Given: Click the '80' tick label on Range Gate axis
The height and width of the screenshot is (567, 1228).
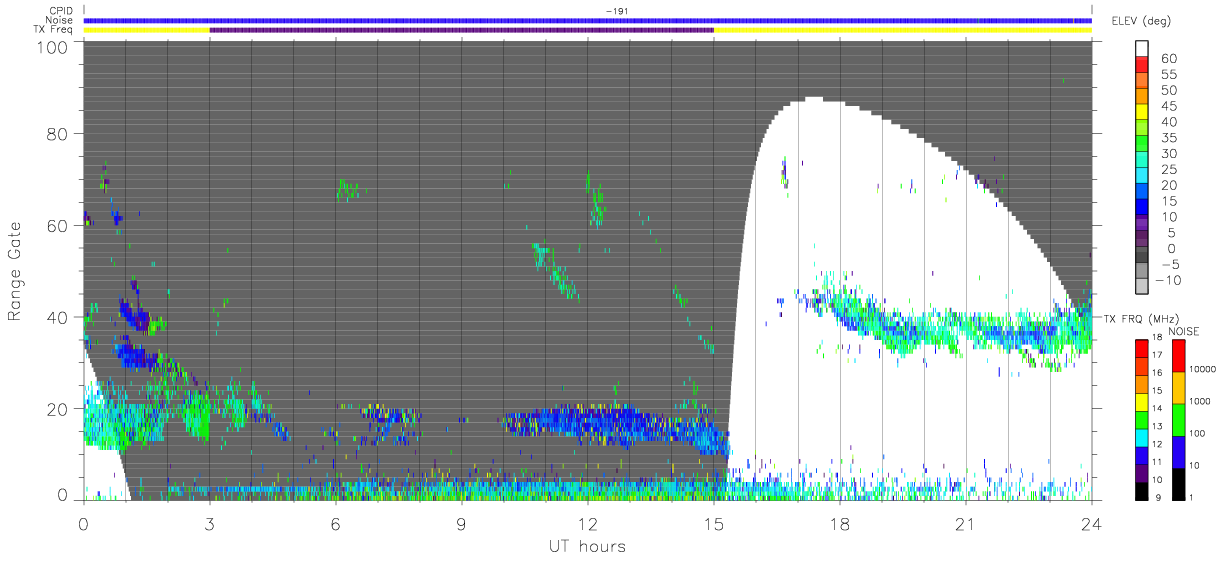Looking at the screenshot, I should (58, 133).
